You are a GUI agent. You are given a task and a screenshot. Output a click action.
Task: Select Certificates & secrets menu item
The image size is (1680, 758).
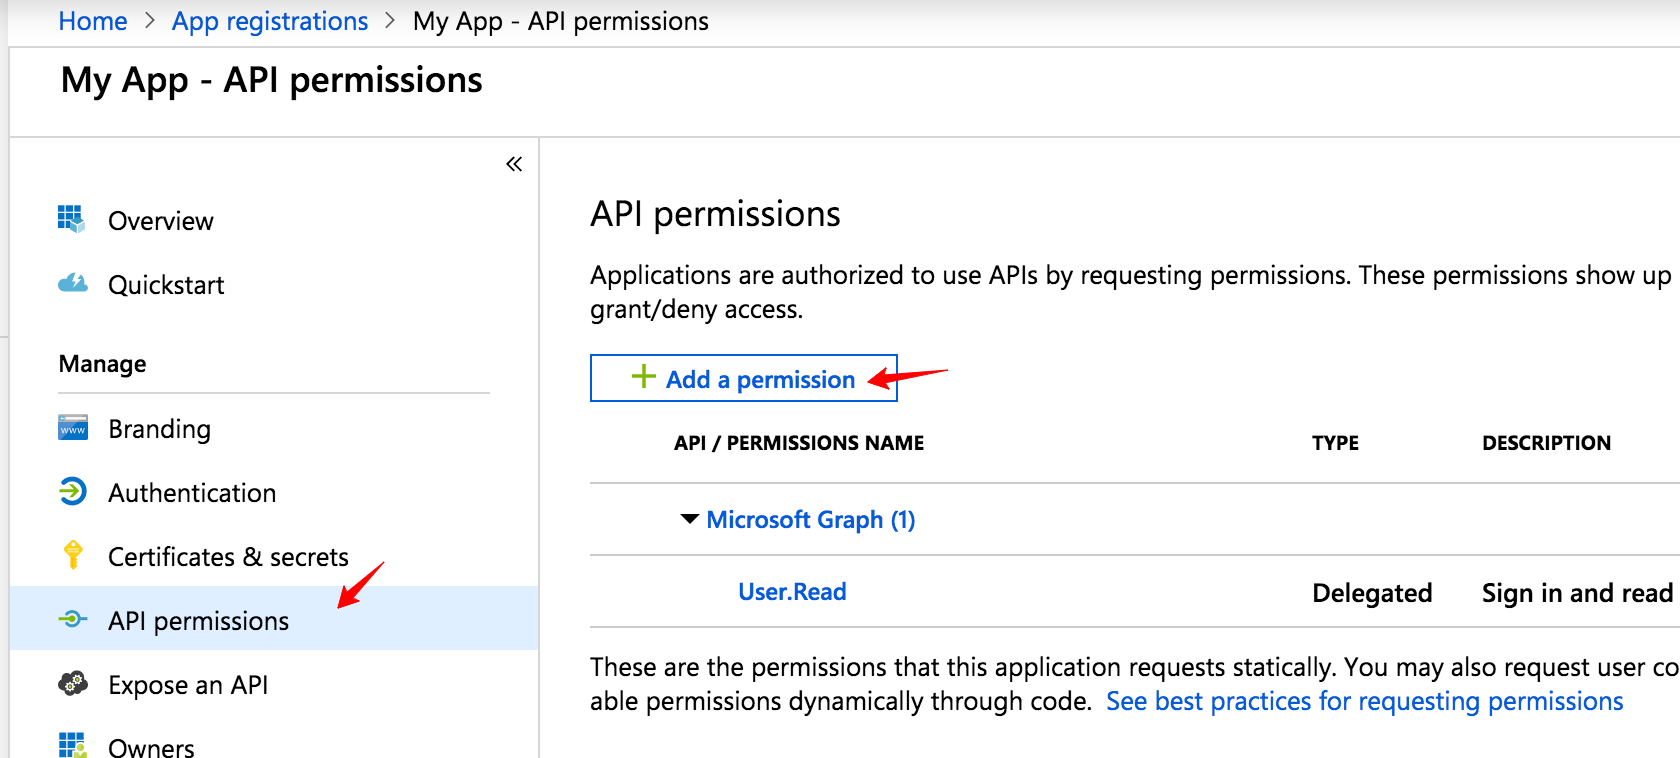228,557
